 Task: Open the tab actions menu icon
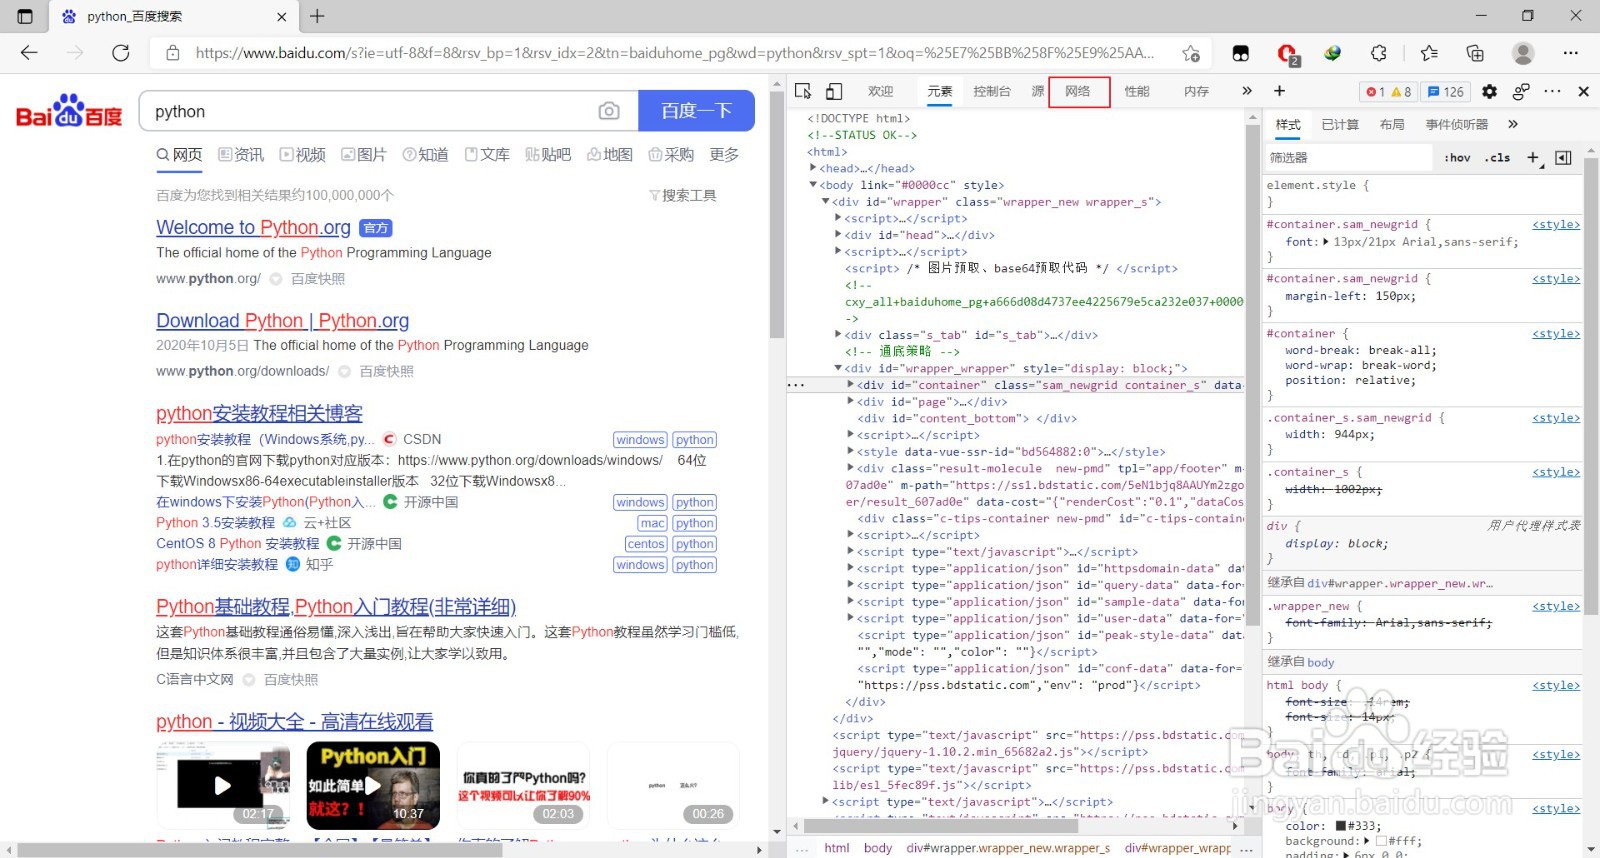pos(25,16)
